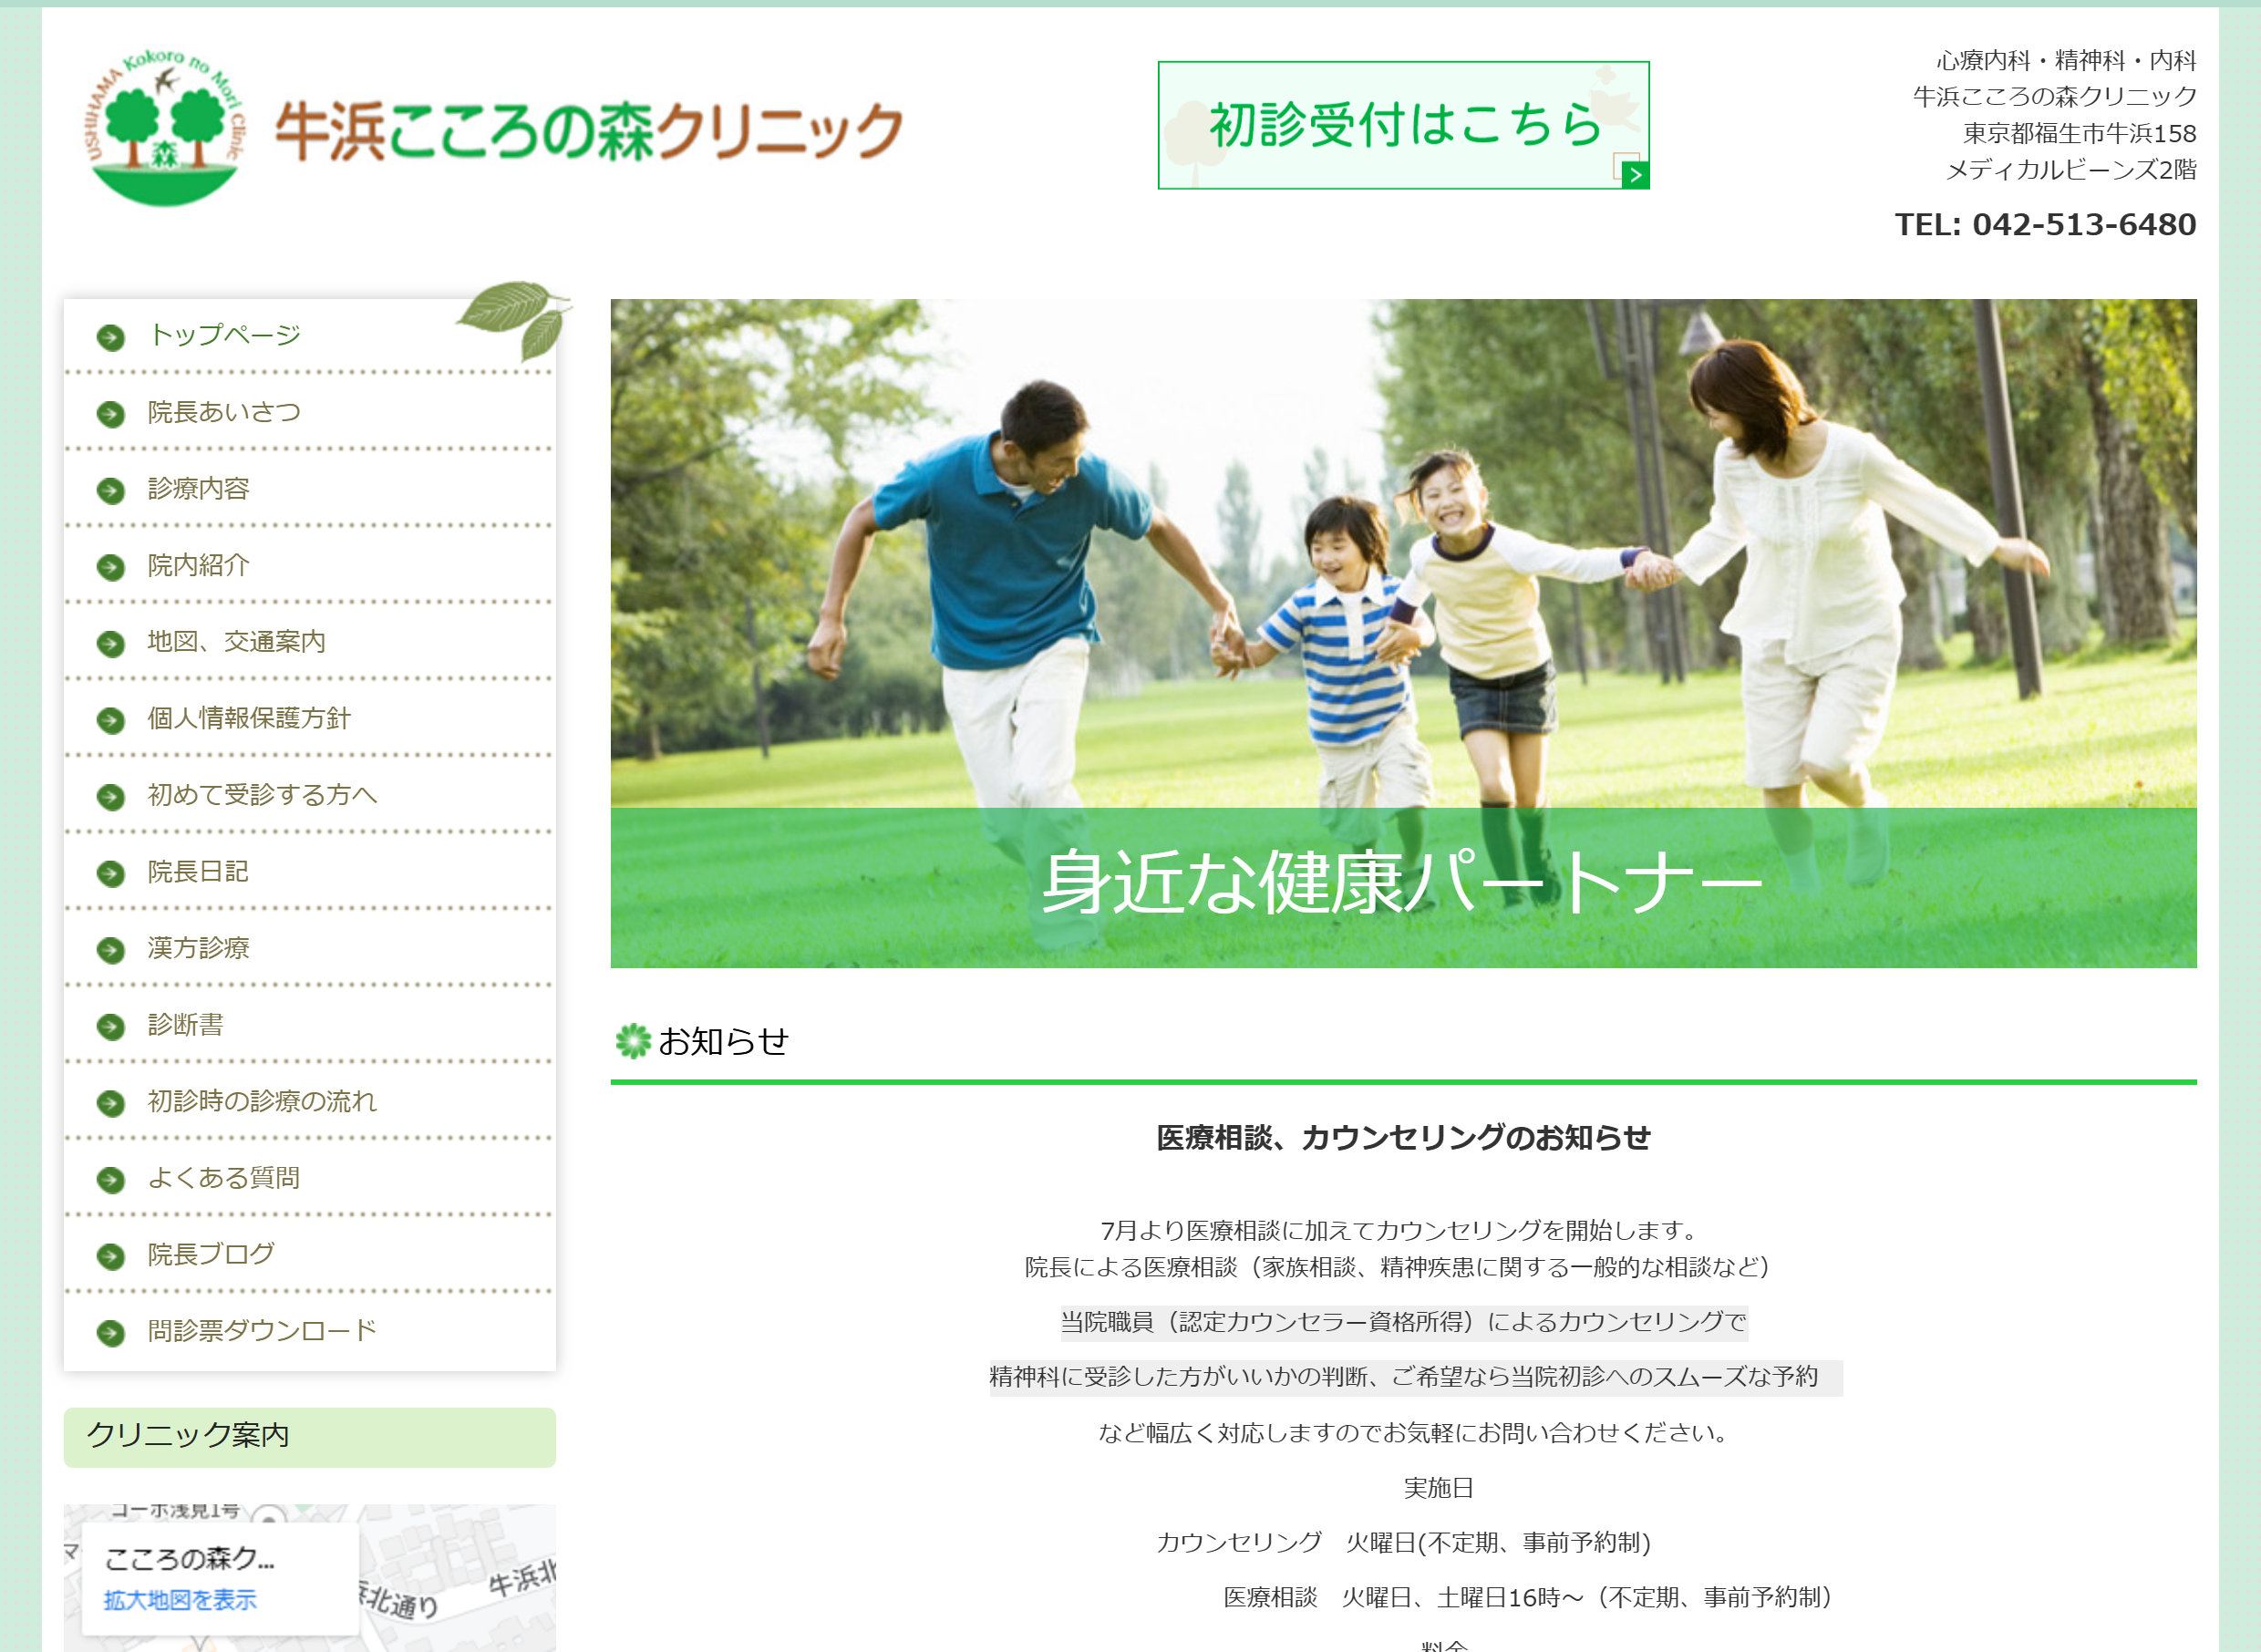Click arrow icon beside よくある質問

coord(111,1180)
